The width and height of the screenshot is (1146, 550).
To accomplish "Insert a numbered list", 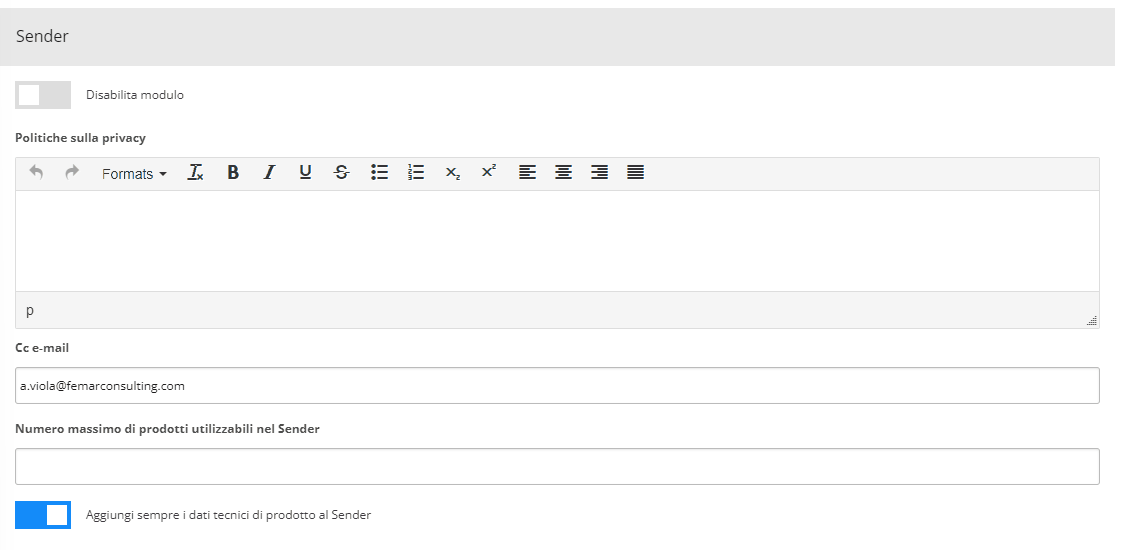I will [x=416, y=173].
